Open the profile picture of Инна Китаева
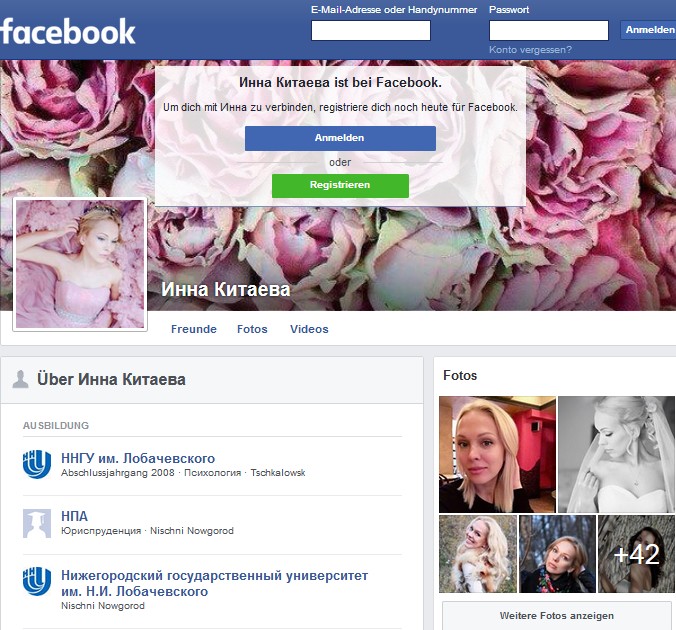Screen dimensions: 676x630 80,264
